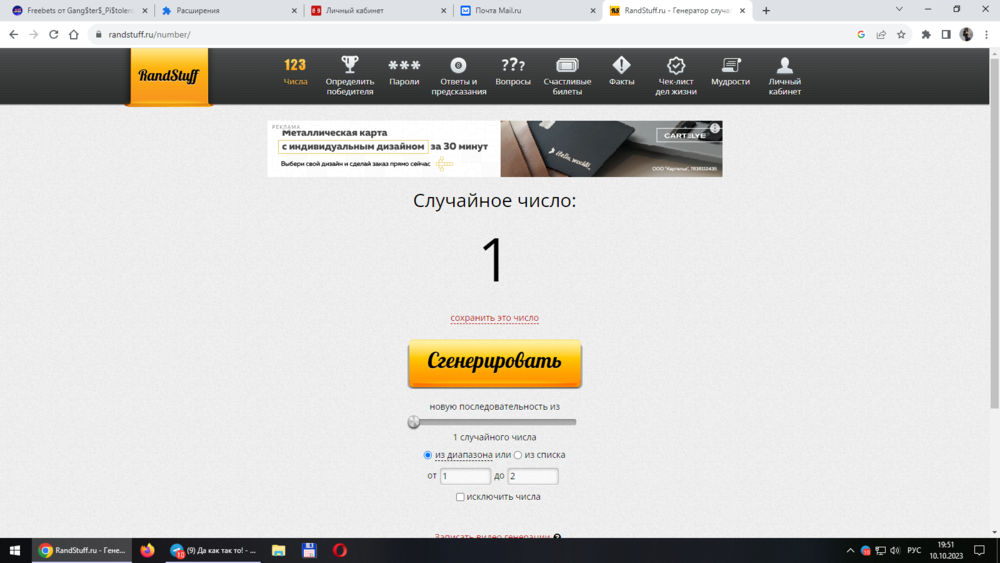Open the Windows Start menu
1000x563 pixels.
click(15, 550)
